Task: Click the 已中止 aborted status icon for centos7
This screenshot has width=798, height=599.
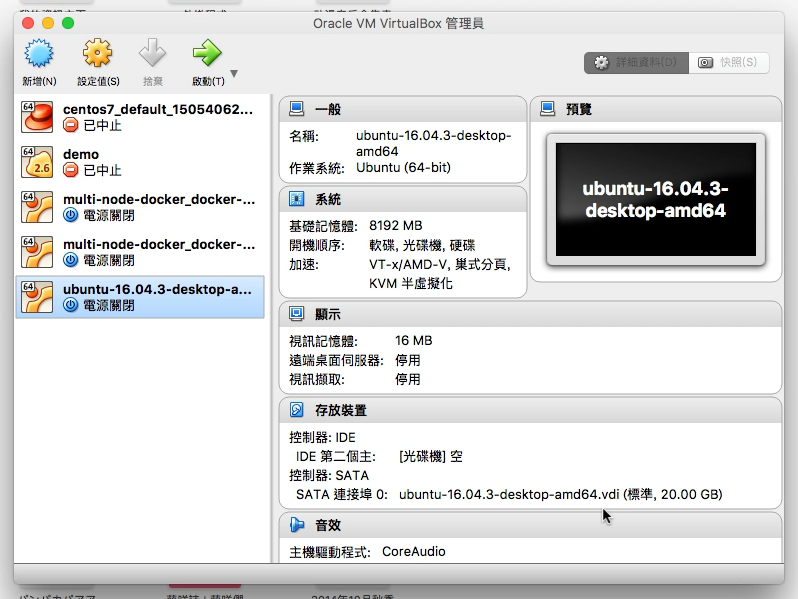Action: [x=70, y=125]
